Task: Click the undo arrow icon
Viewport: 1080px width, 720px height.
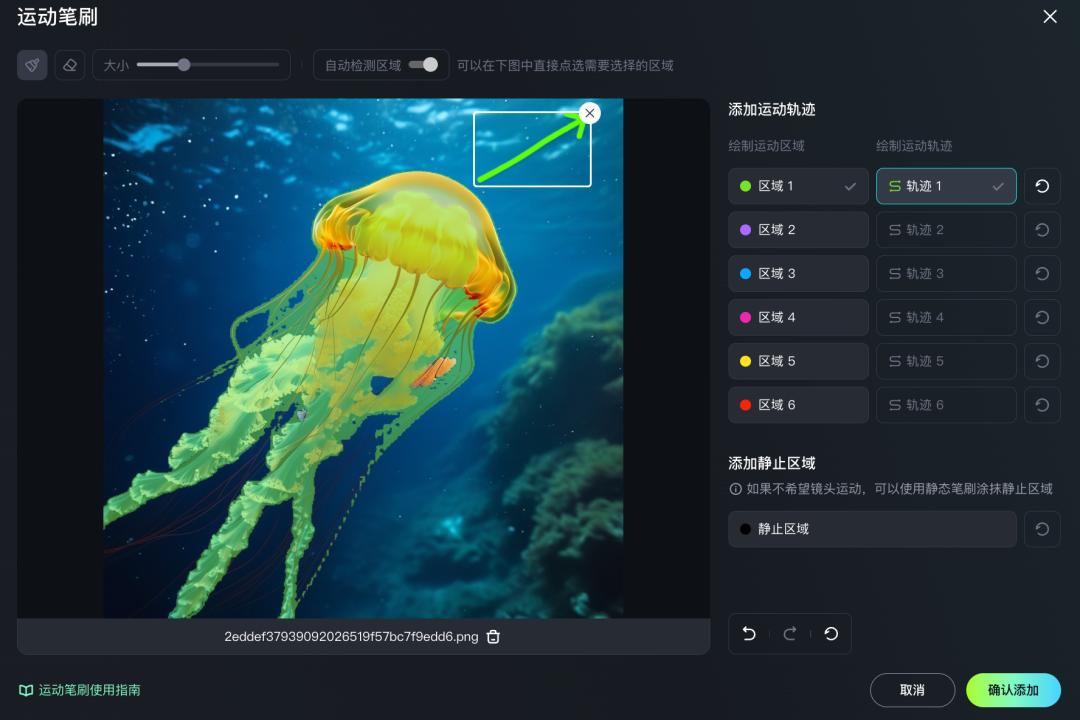Action: click(x=749, y=634)
